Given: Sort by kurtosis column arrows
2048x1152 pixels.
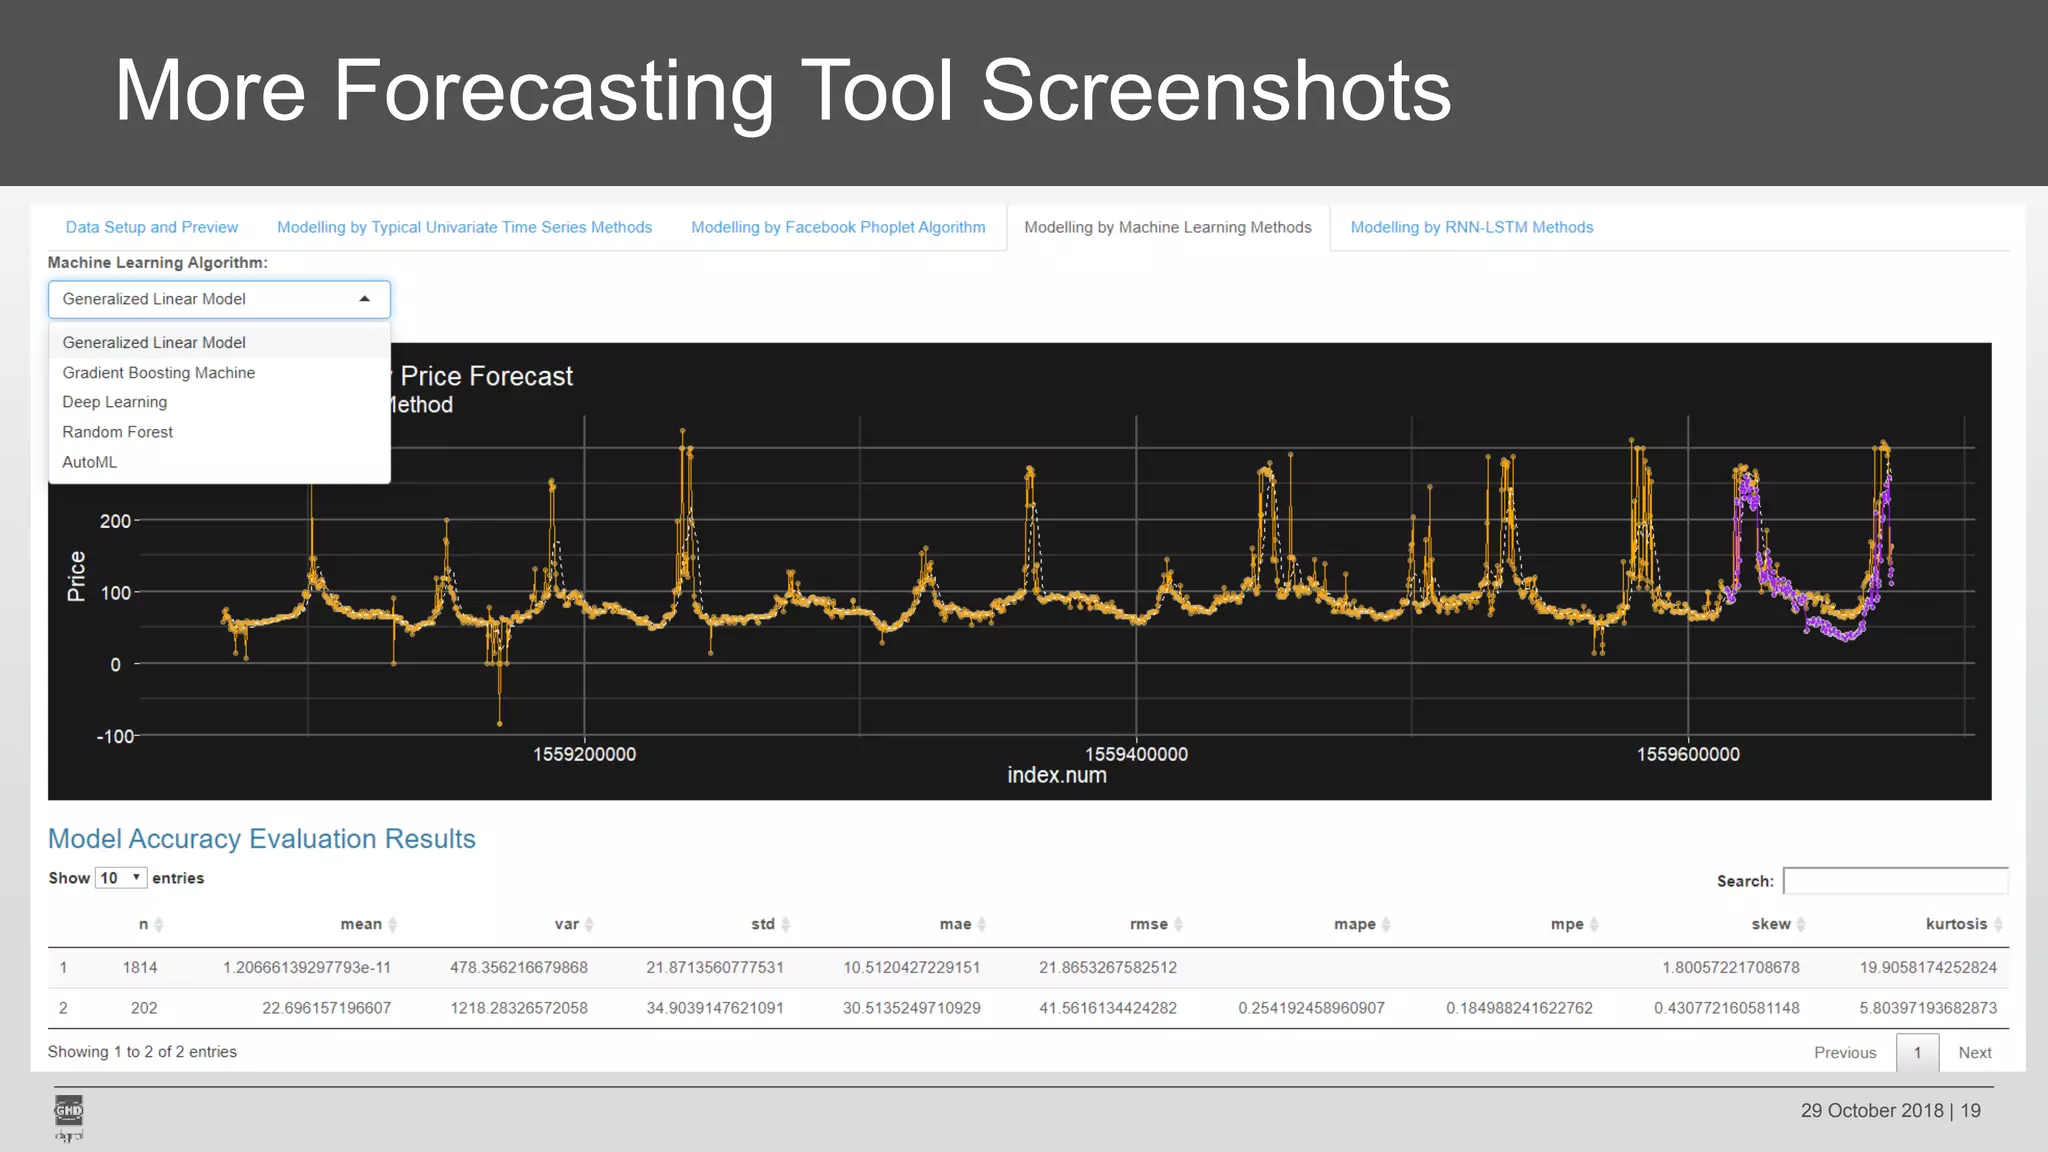Looking at the screenshot, I should [1998, 925].
